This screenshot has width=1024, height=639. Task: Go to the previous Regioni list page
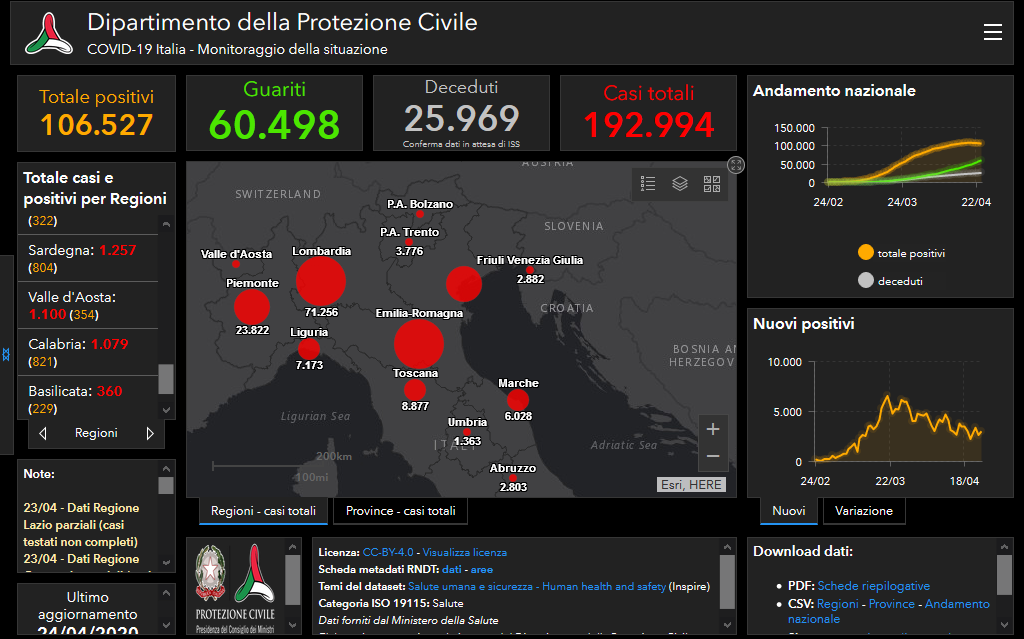pyautogui.click(x=43, y=434)
